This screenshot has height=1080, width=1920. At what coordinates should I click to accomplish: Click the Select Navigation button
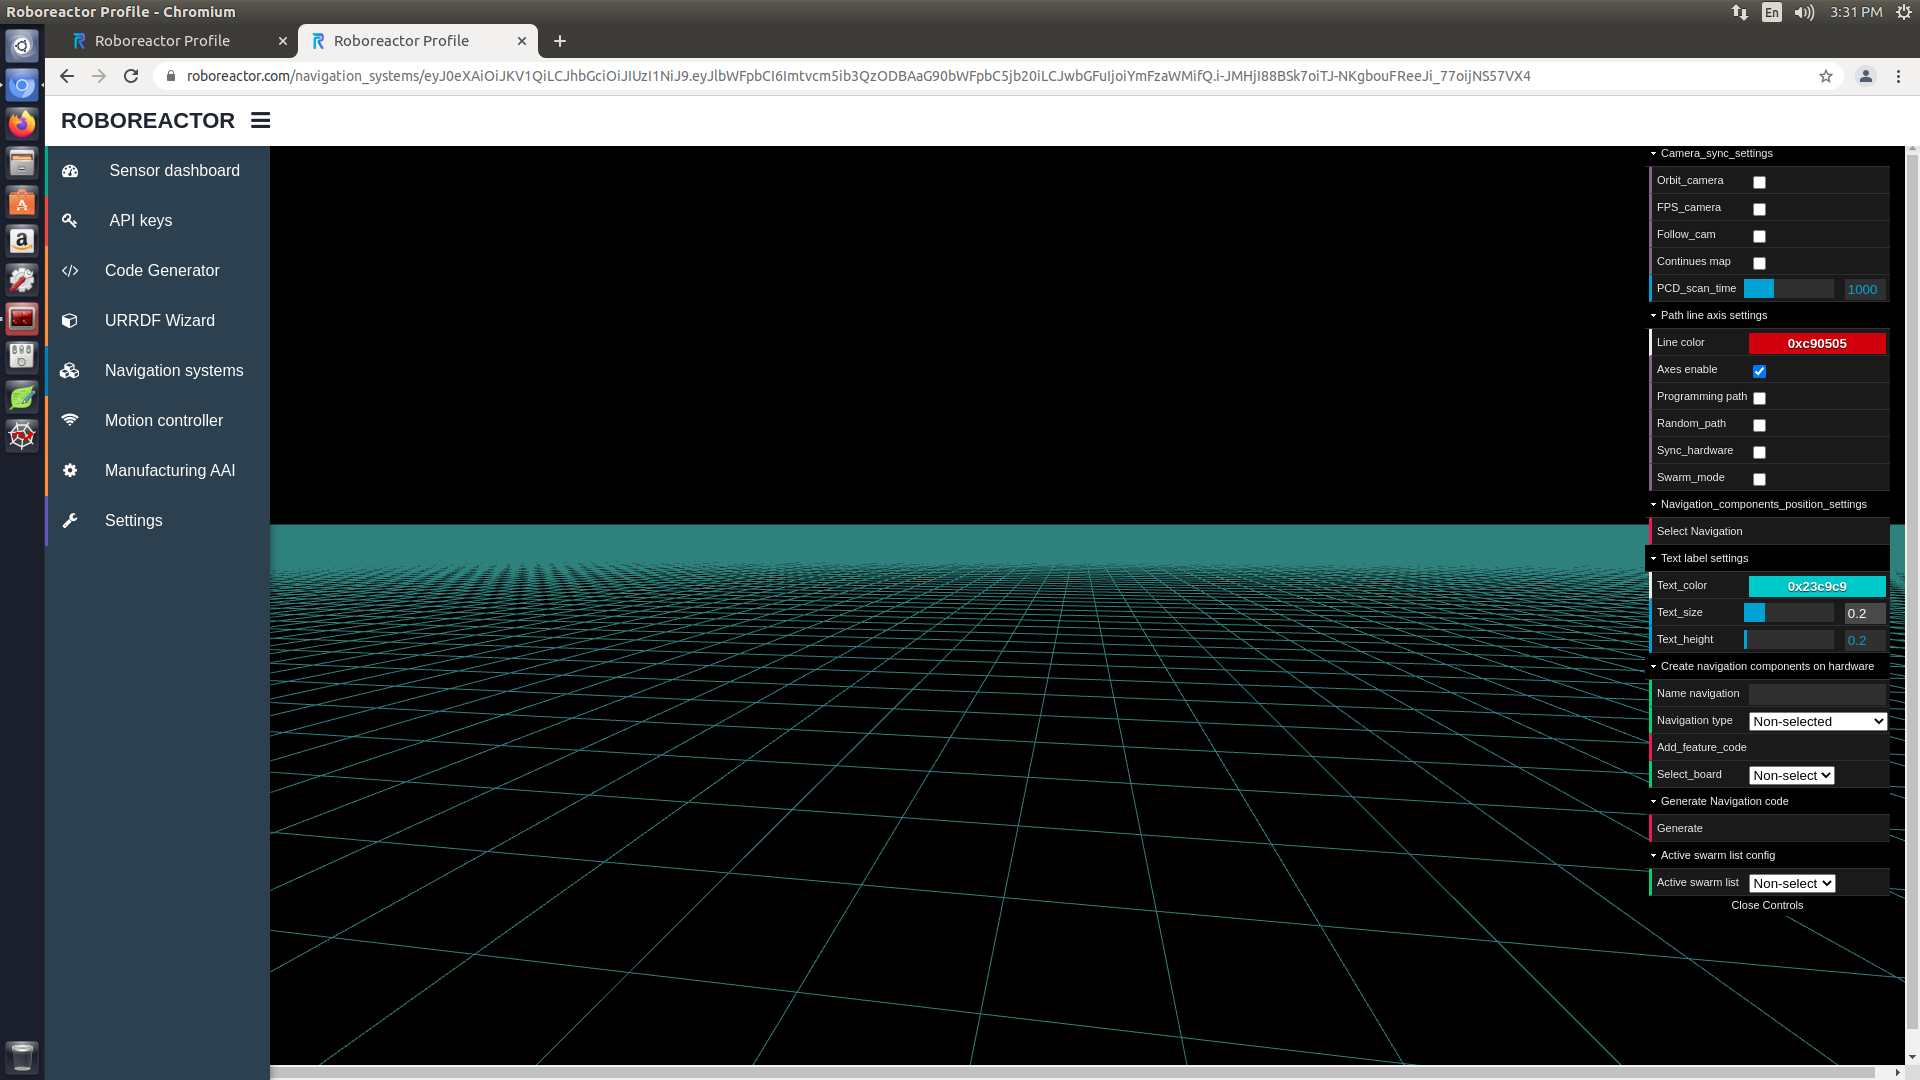click(1768, 532)
